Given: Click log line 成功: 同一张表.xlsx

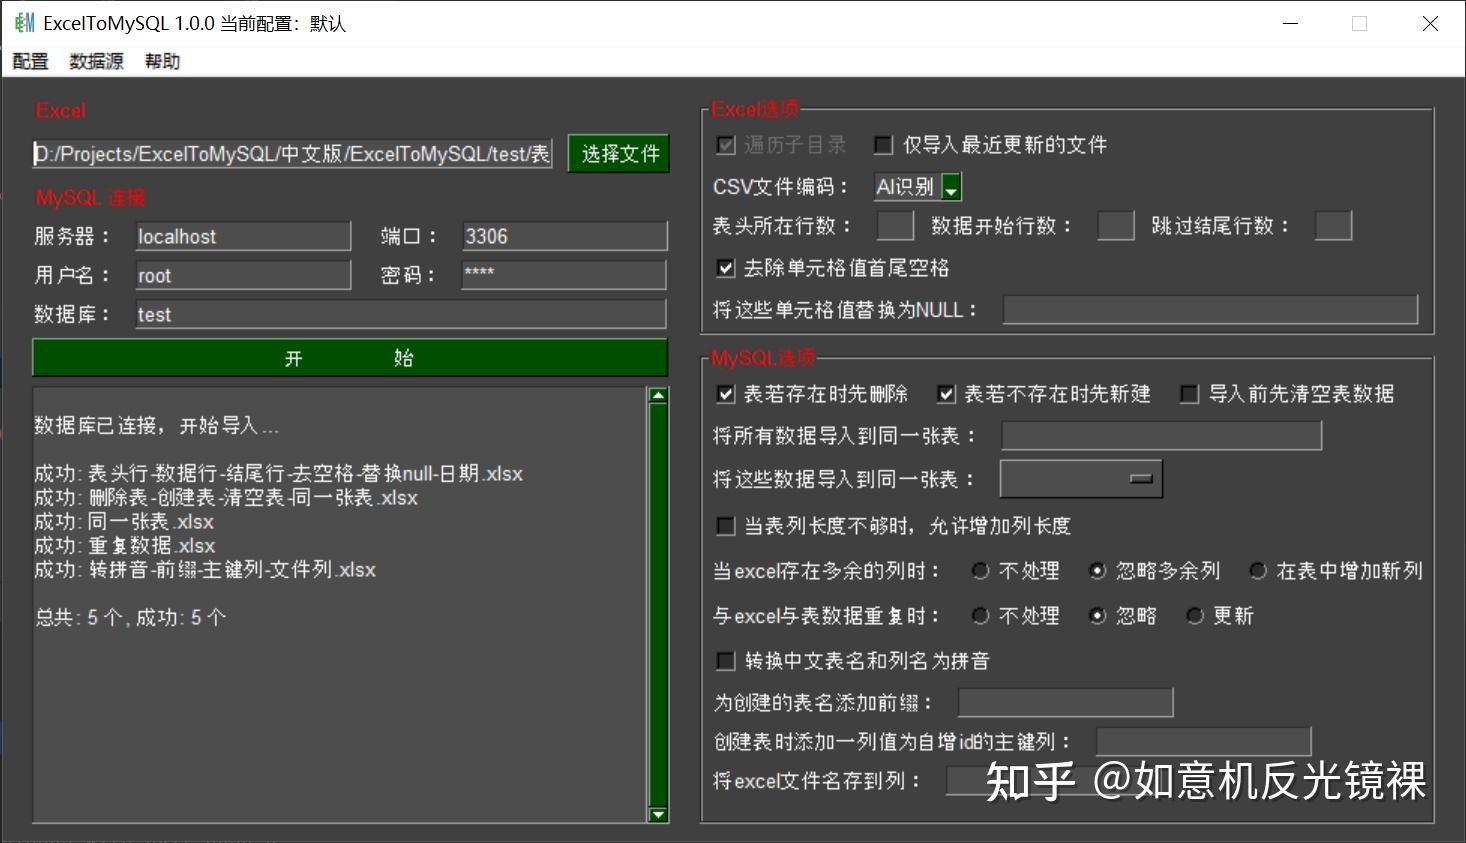Looking at the screenshot, I should [124, 522].
